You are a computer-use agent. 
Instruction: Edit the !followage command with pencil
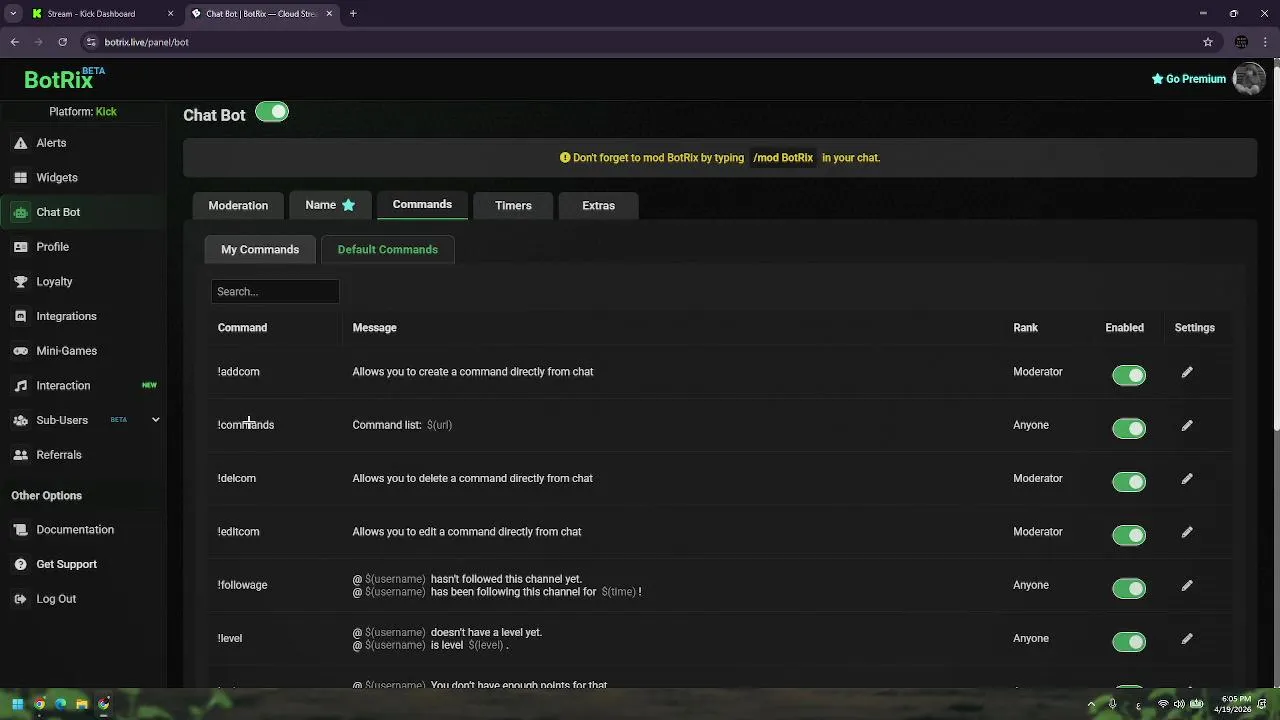point(1187,585)
